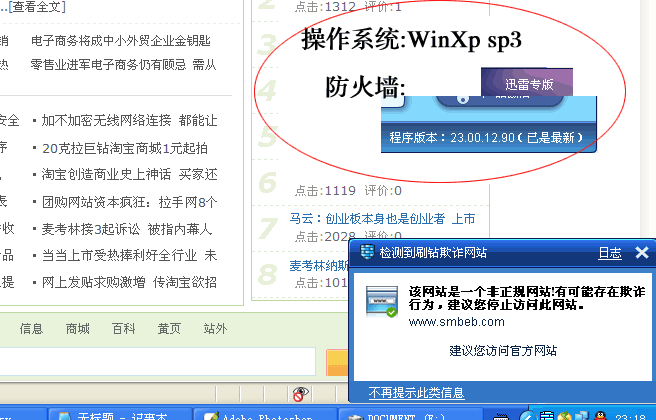Close the 检测到刷钻欺诈网站 popup

(x=642, y=252)
